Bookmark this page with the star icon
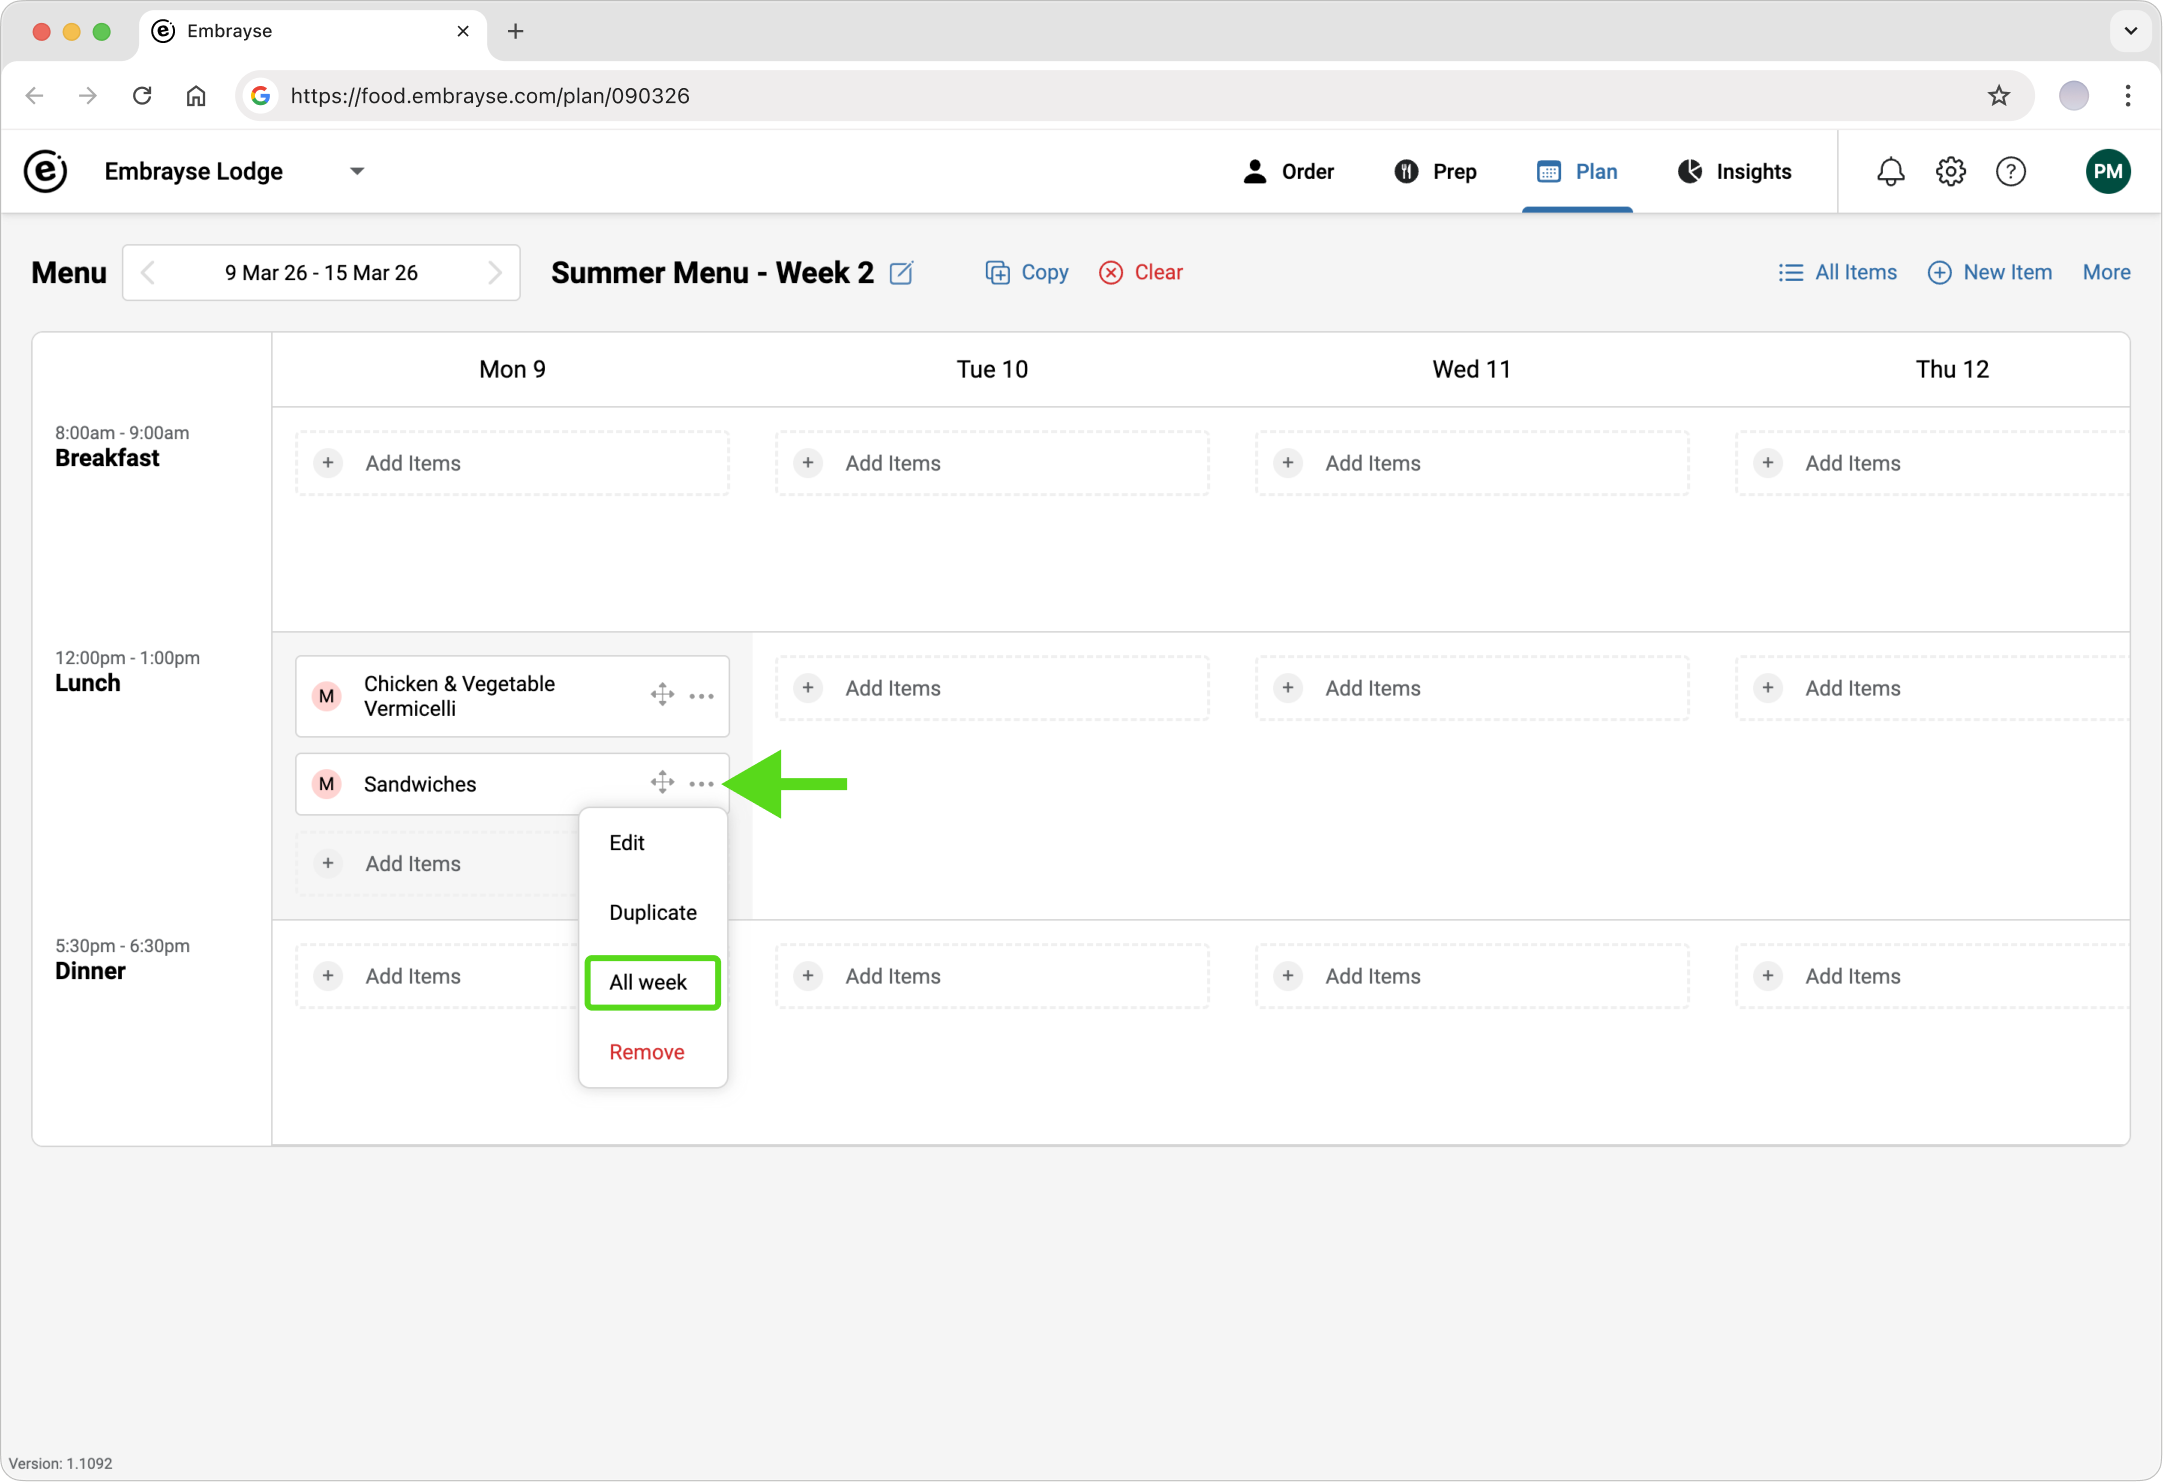Image resolution: width=2163 pixels, height=1482 pixels. tap(1998, 96)
